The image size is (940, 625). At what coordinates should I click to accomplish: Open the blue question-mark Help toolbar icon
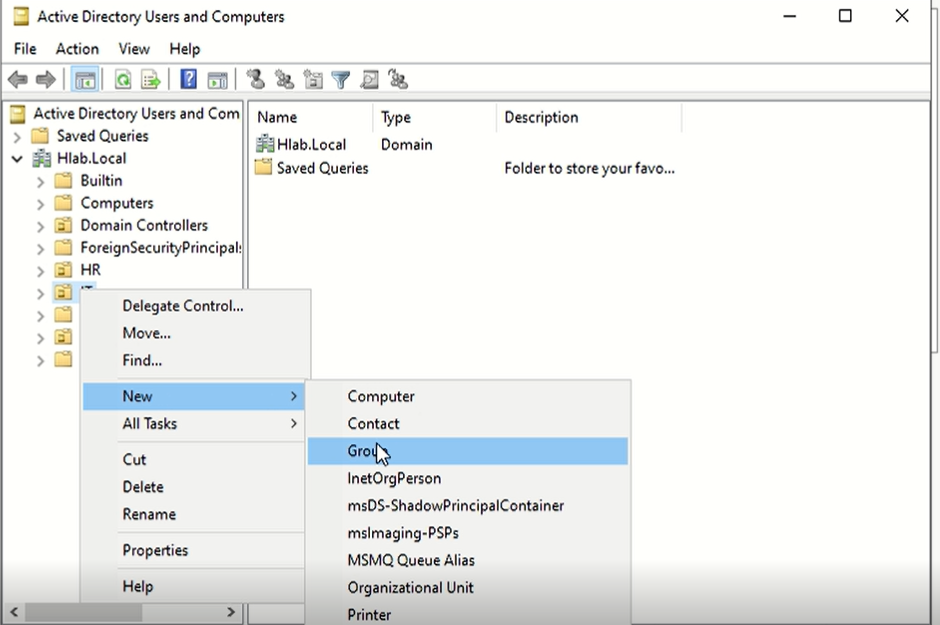click(x=189, y=79)
